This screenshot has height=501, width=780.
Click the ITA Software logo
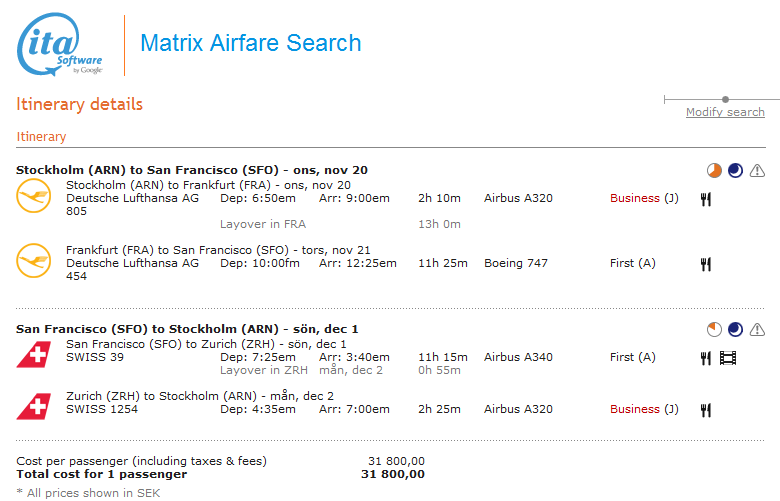(x=60, y=46)
